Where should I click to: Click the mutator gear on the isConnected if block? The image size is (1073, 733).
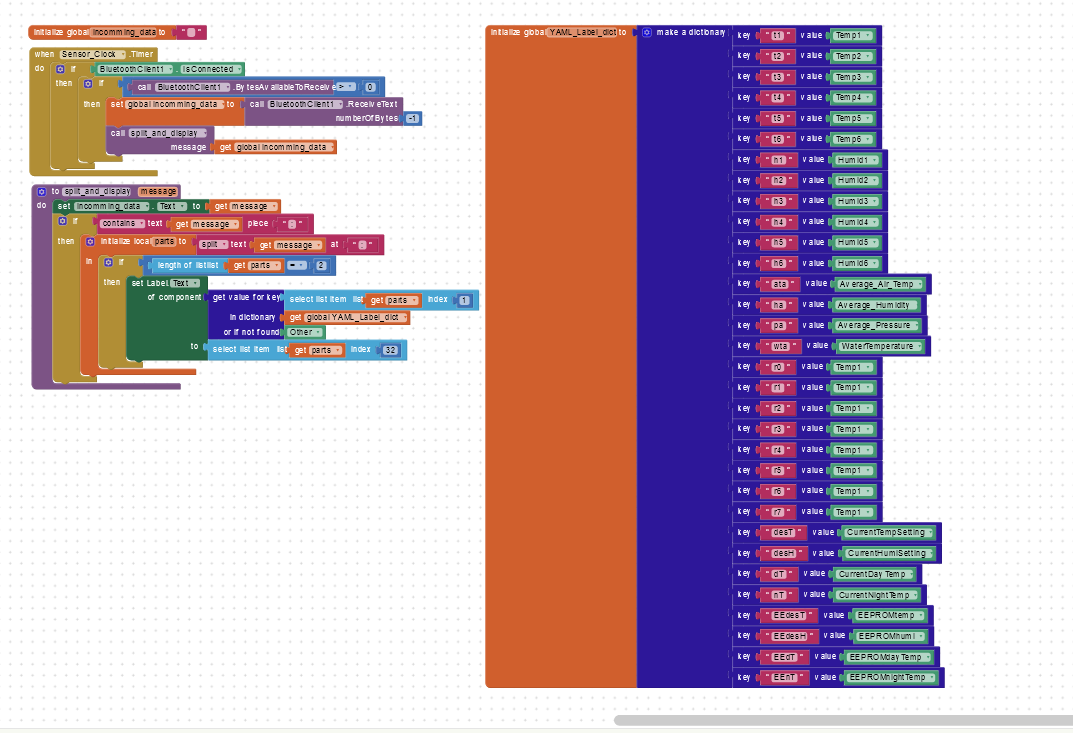click(60, 69)
